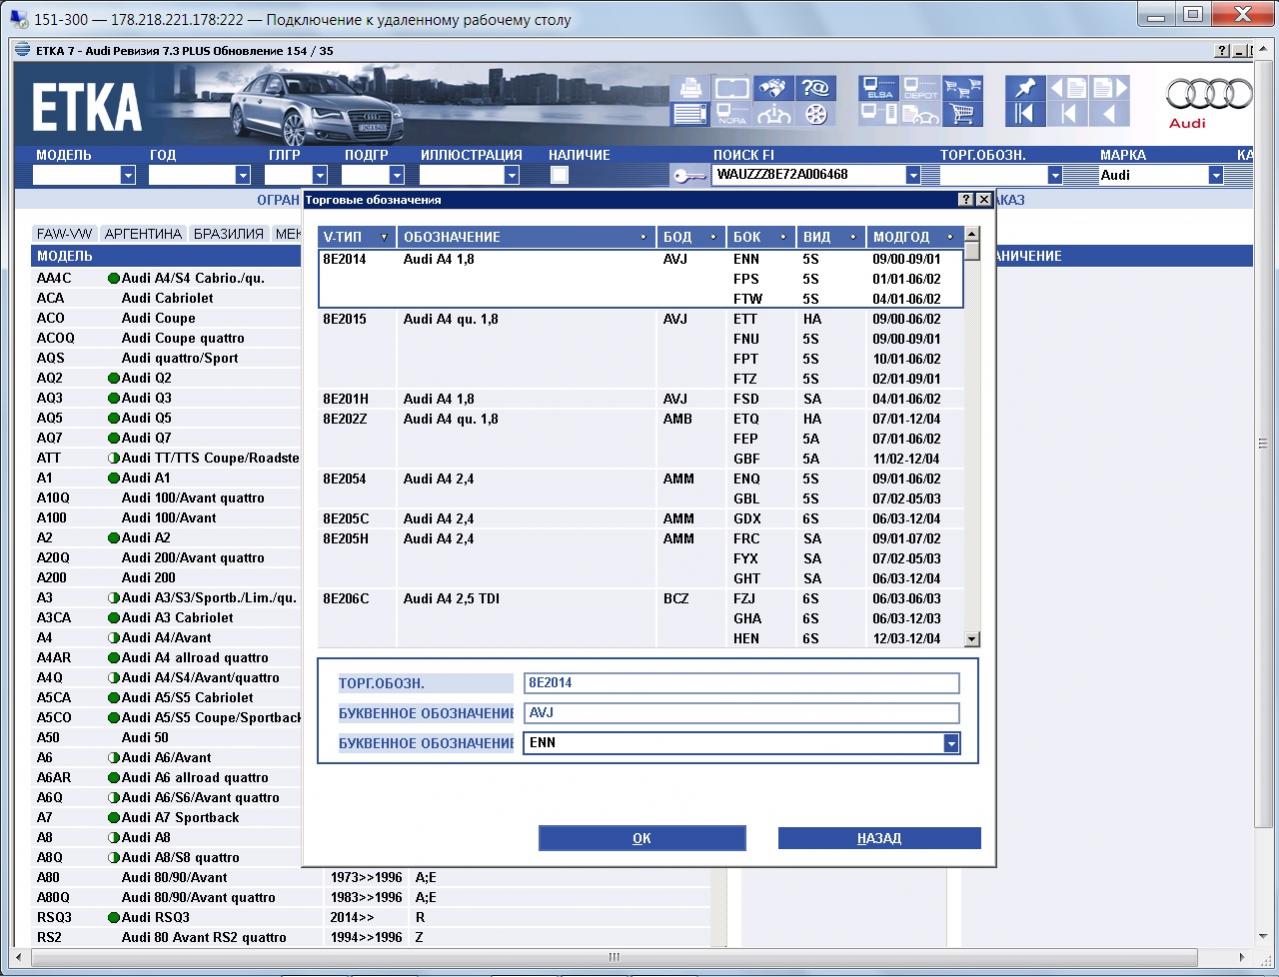Click the plain left arrow icon

point(1110,114)
